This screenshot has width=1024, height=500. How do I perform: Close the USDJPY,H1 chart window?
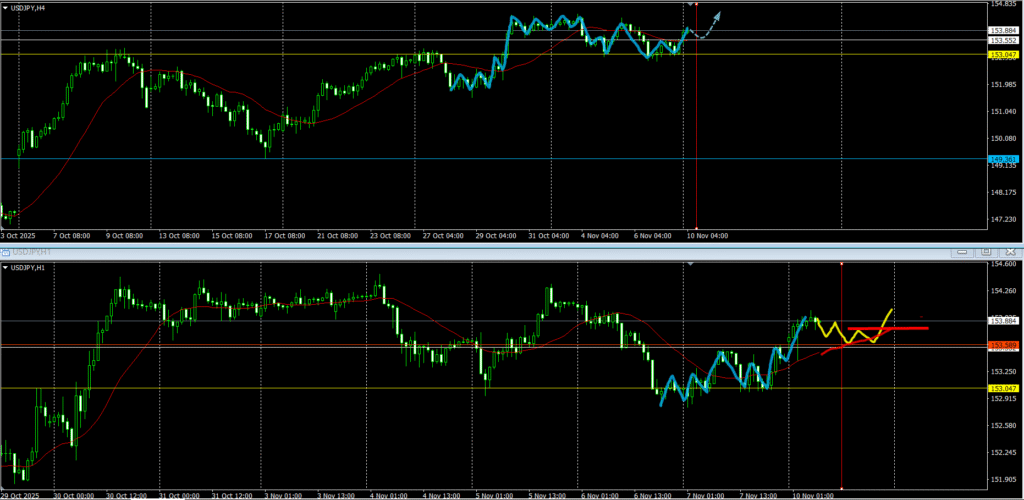(x=1008, y=252)
